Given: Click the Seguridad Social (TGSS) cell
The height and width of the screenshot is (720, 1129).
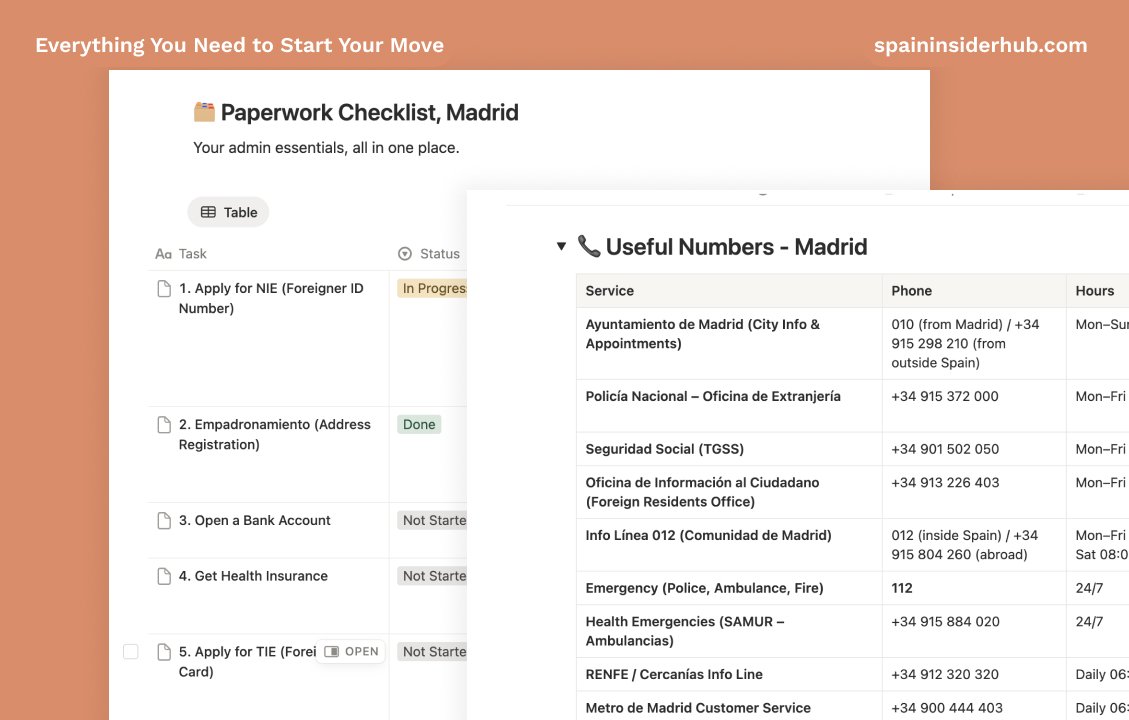Looking at the screenshot, I should point(729,449).
